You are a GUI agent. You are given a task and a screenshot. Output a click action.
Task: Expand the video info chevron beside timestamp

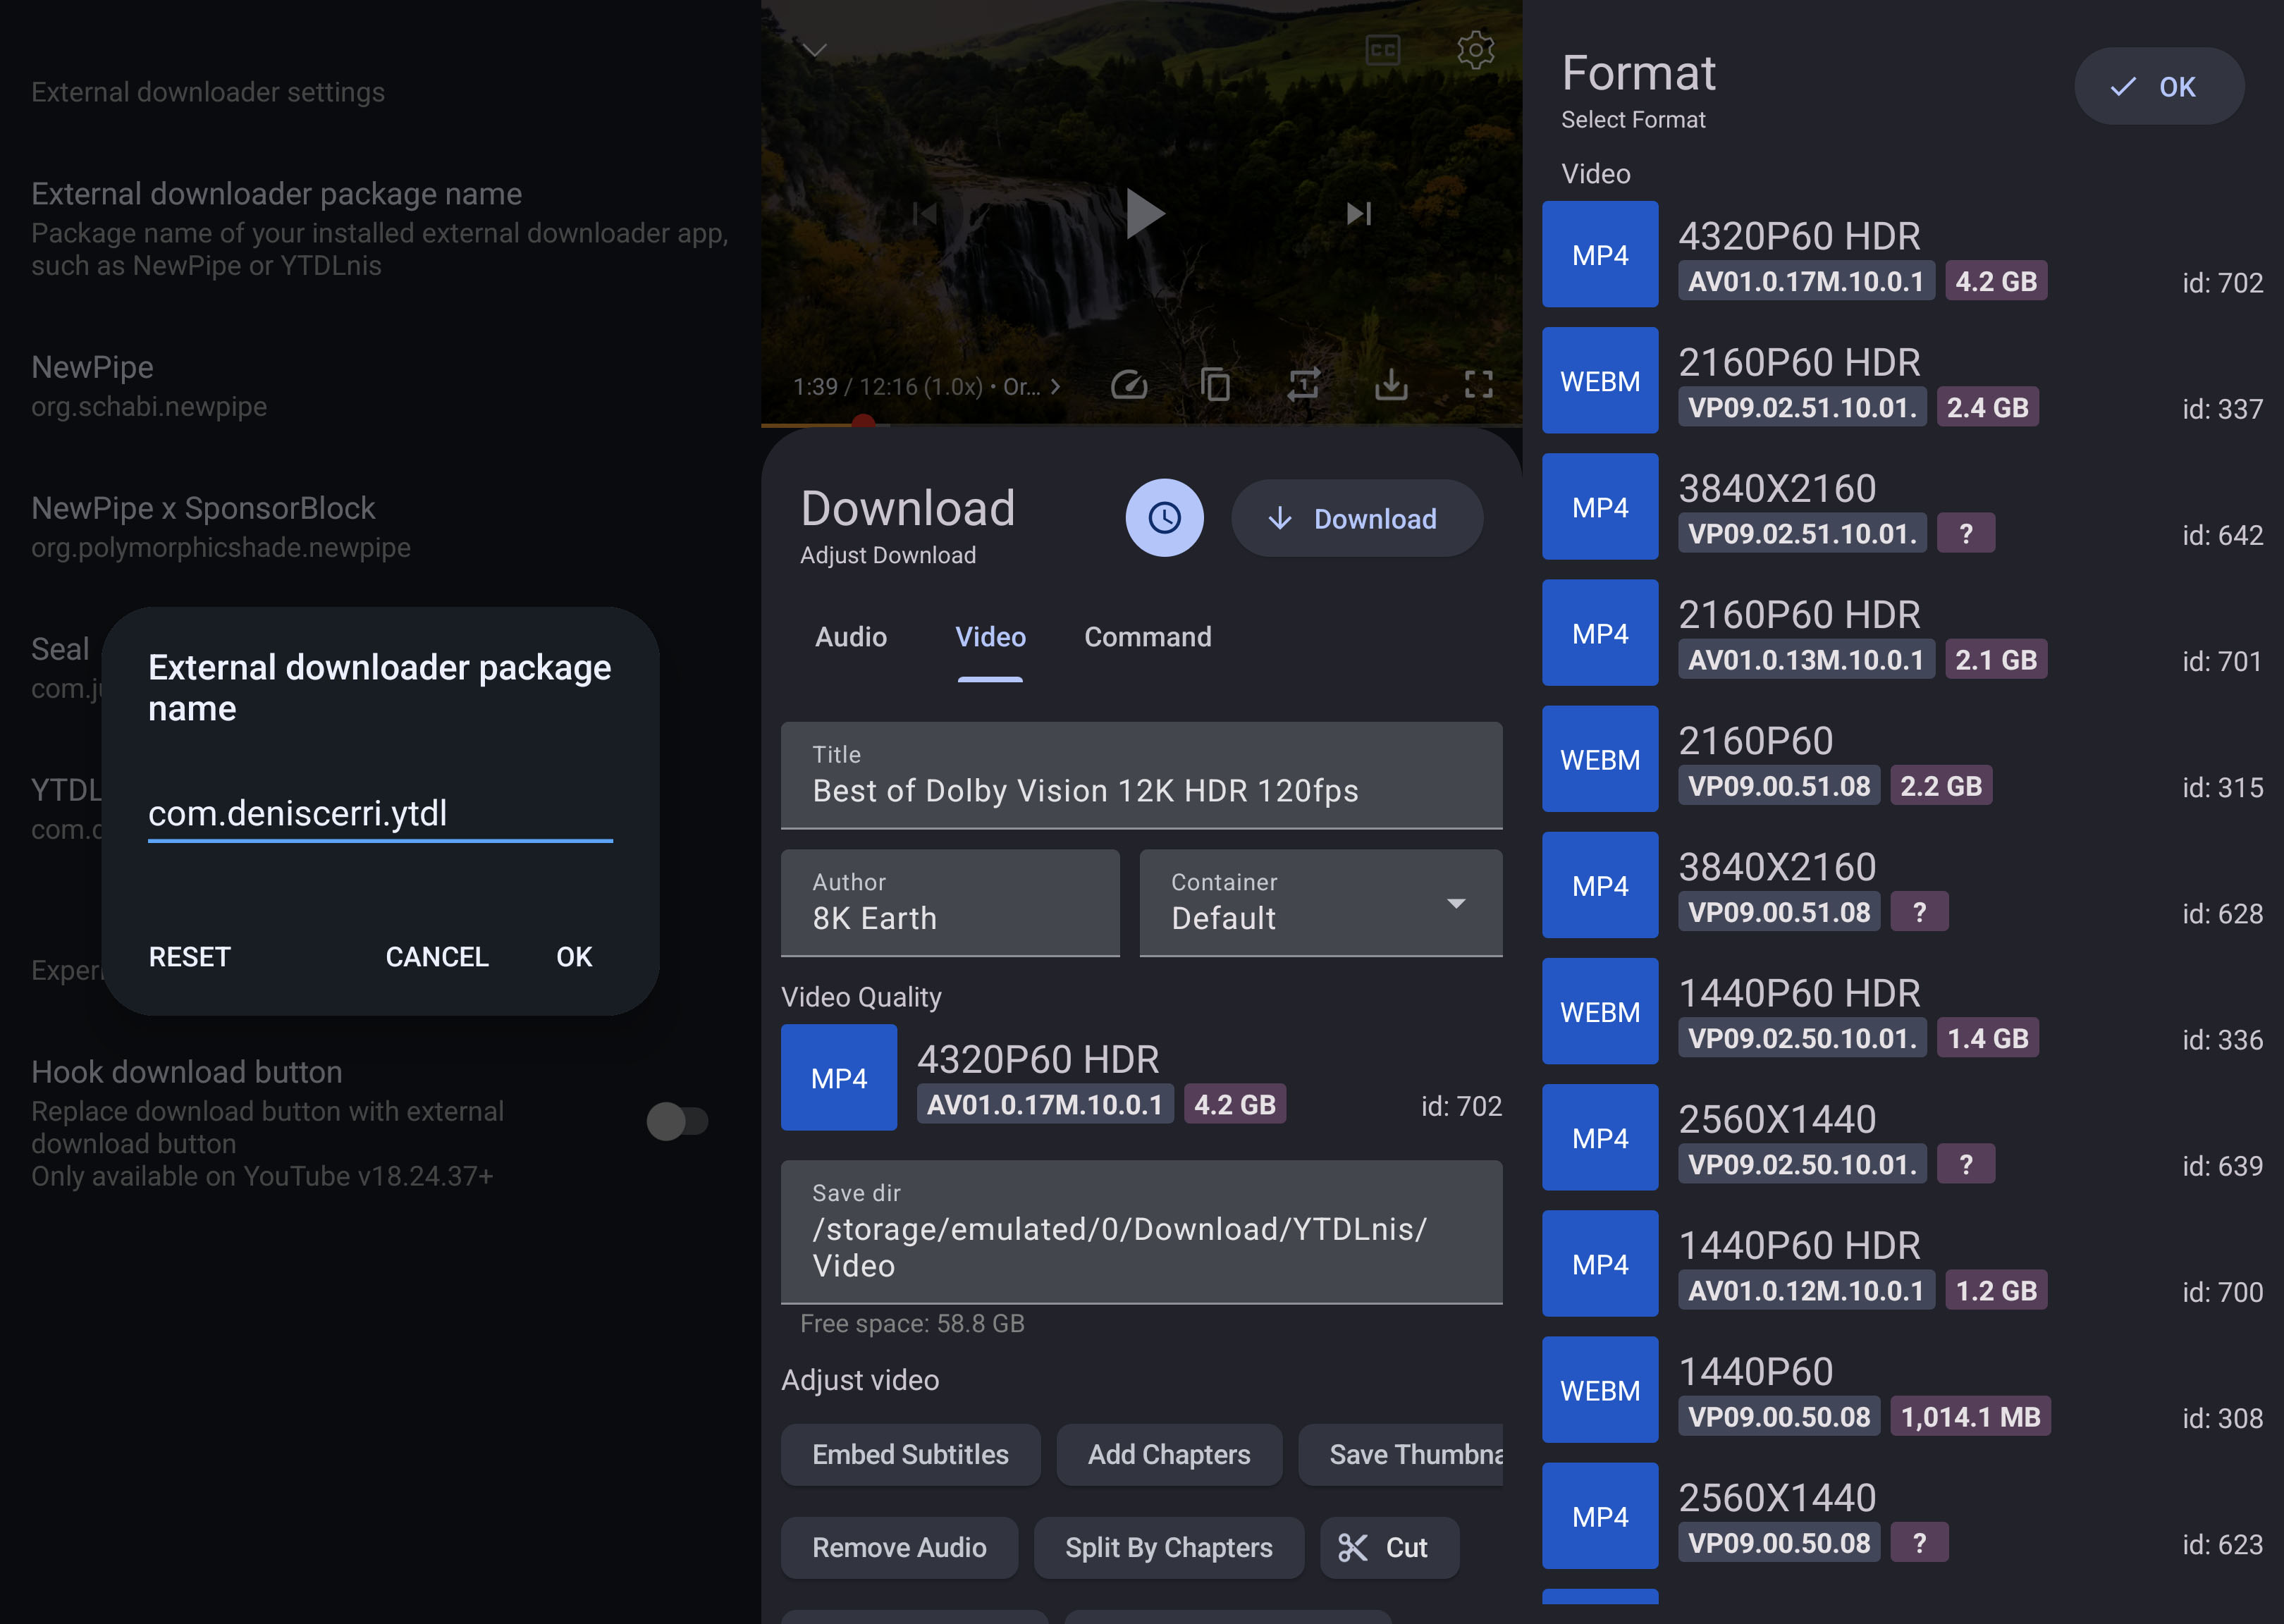point(1055,387)
